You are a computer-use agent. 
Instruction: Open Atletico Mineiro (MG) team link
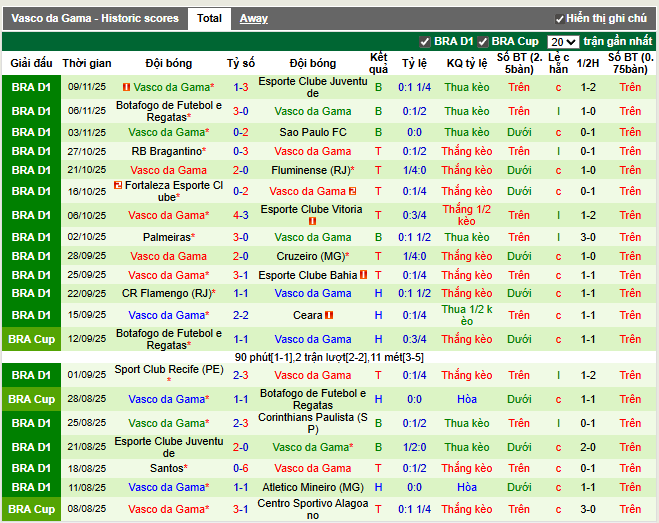pos(313,487)
